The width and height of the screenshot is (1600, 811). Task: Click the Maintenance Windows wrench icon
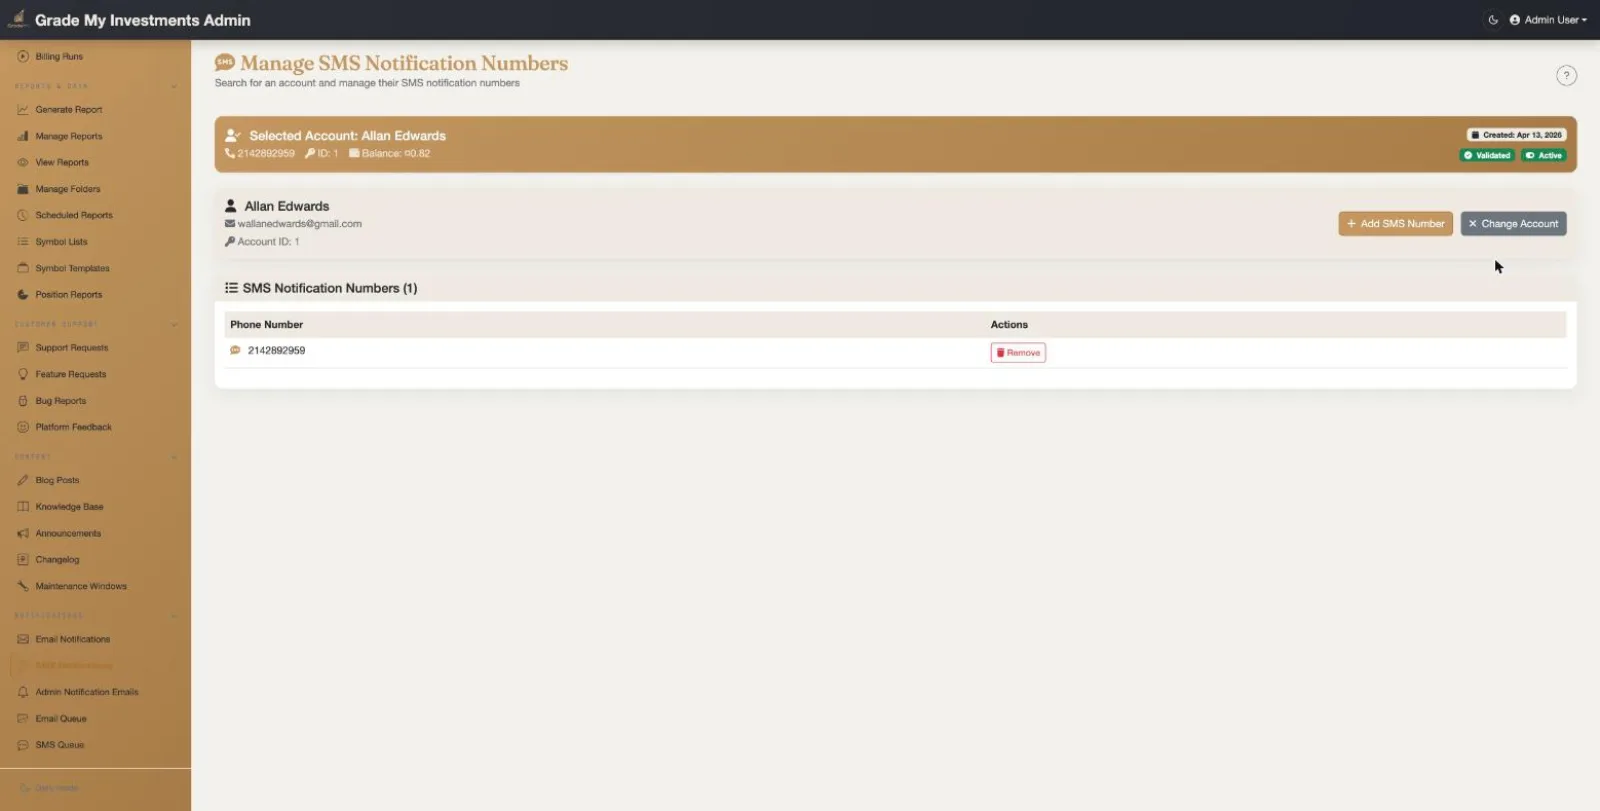click(23, 586)
